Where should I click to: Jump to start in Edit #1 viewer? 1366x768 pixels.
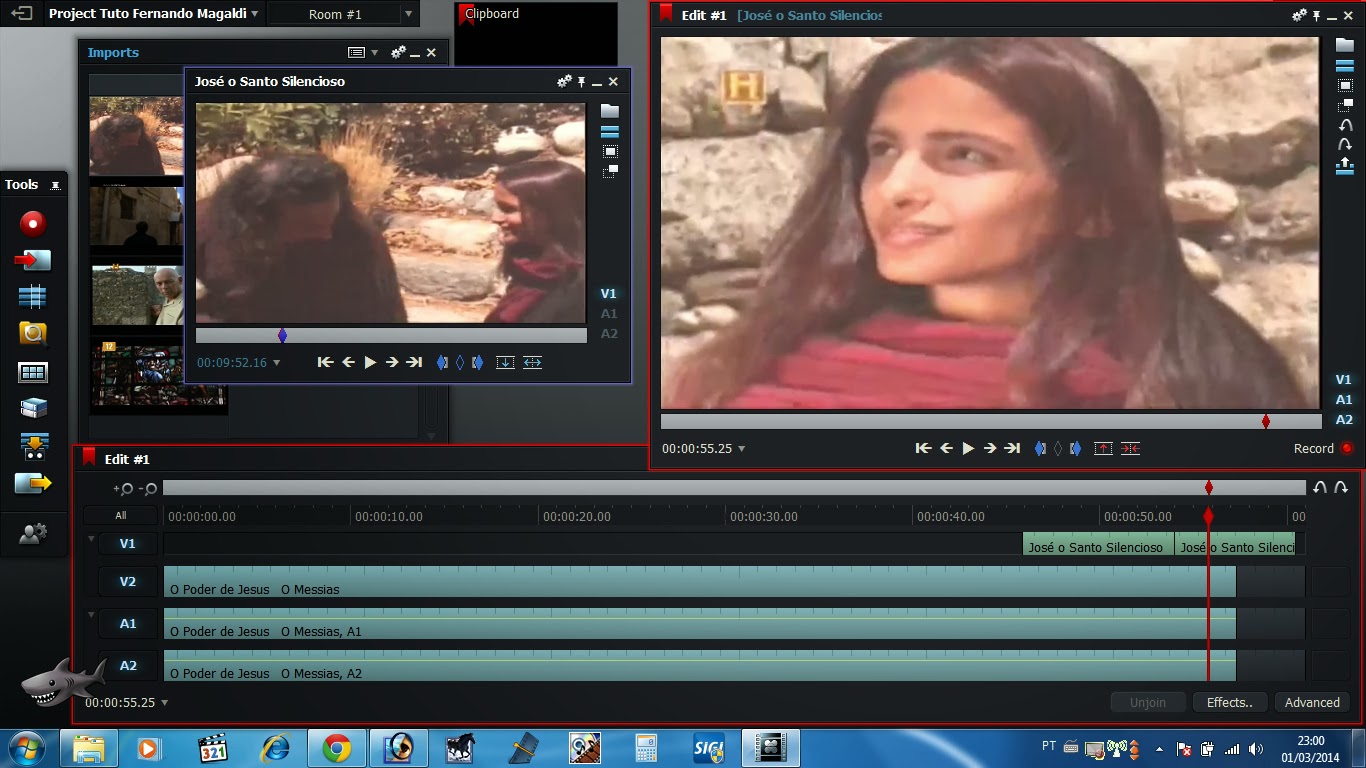[x=923, y=448]
